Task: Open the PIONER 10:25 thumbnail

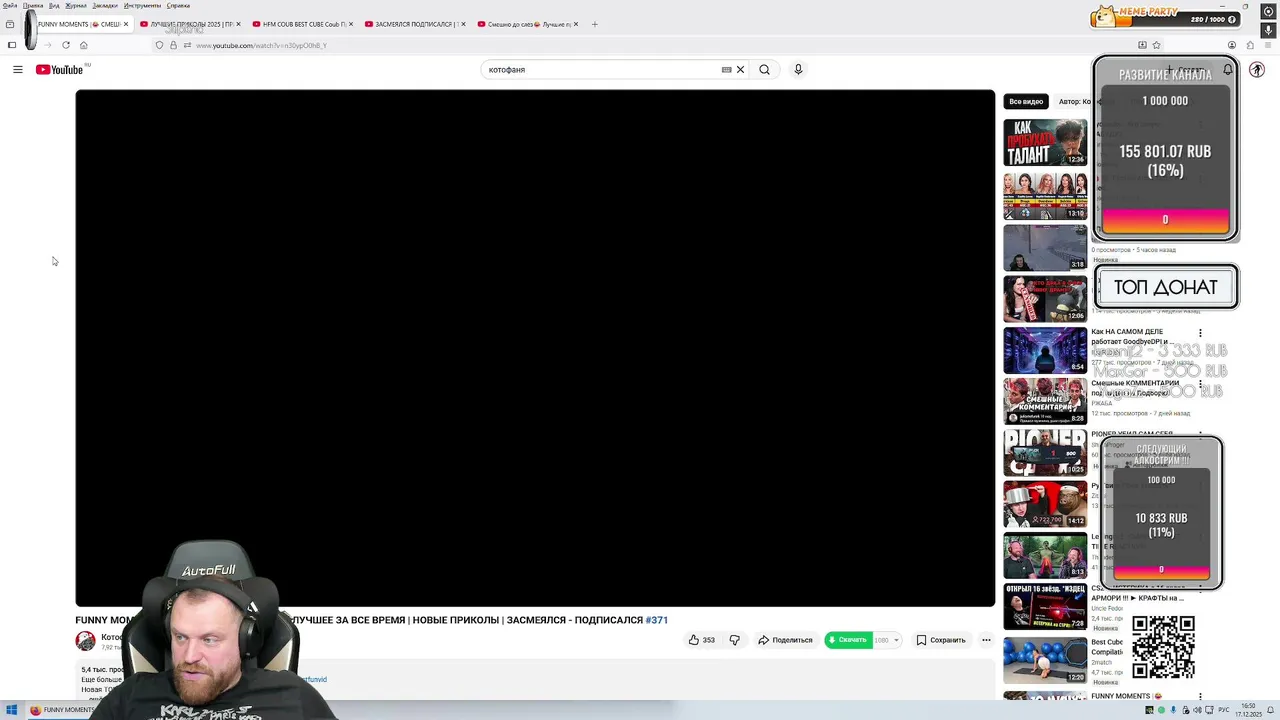Action: tap(1045, 453)
